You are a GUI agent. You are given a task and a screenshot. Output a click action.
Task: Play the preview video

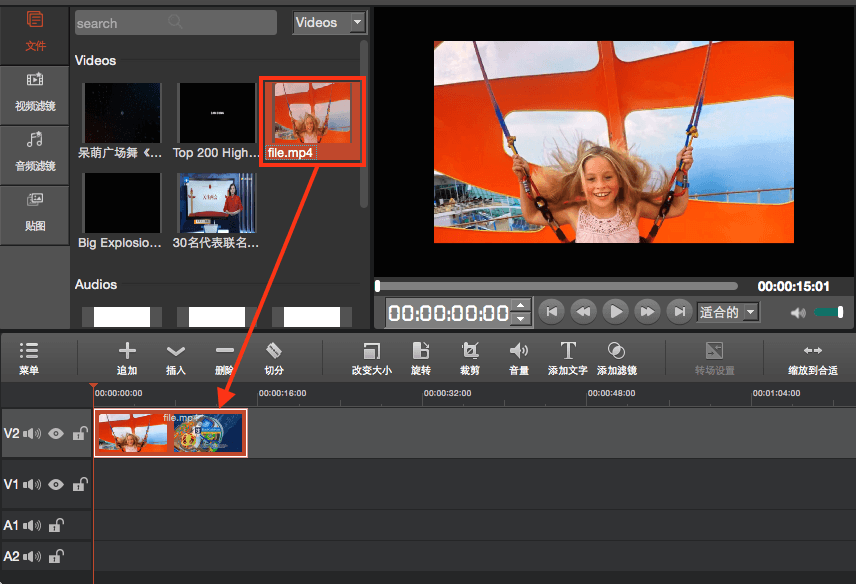(x=615, y=312)
